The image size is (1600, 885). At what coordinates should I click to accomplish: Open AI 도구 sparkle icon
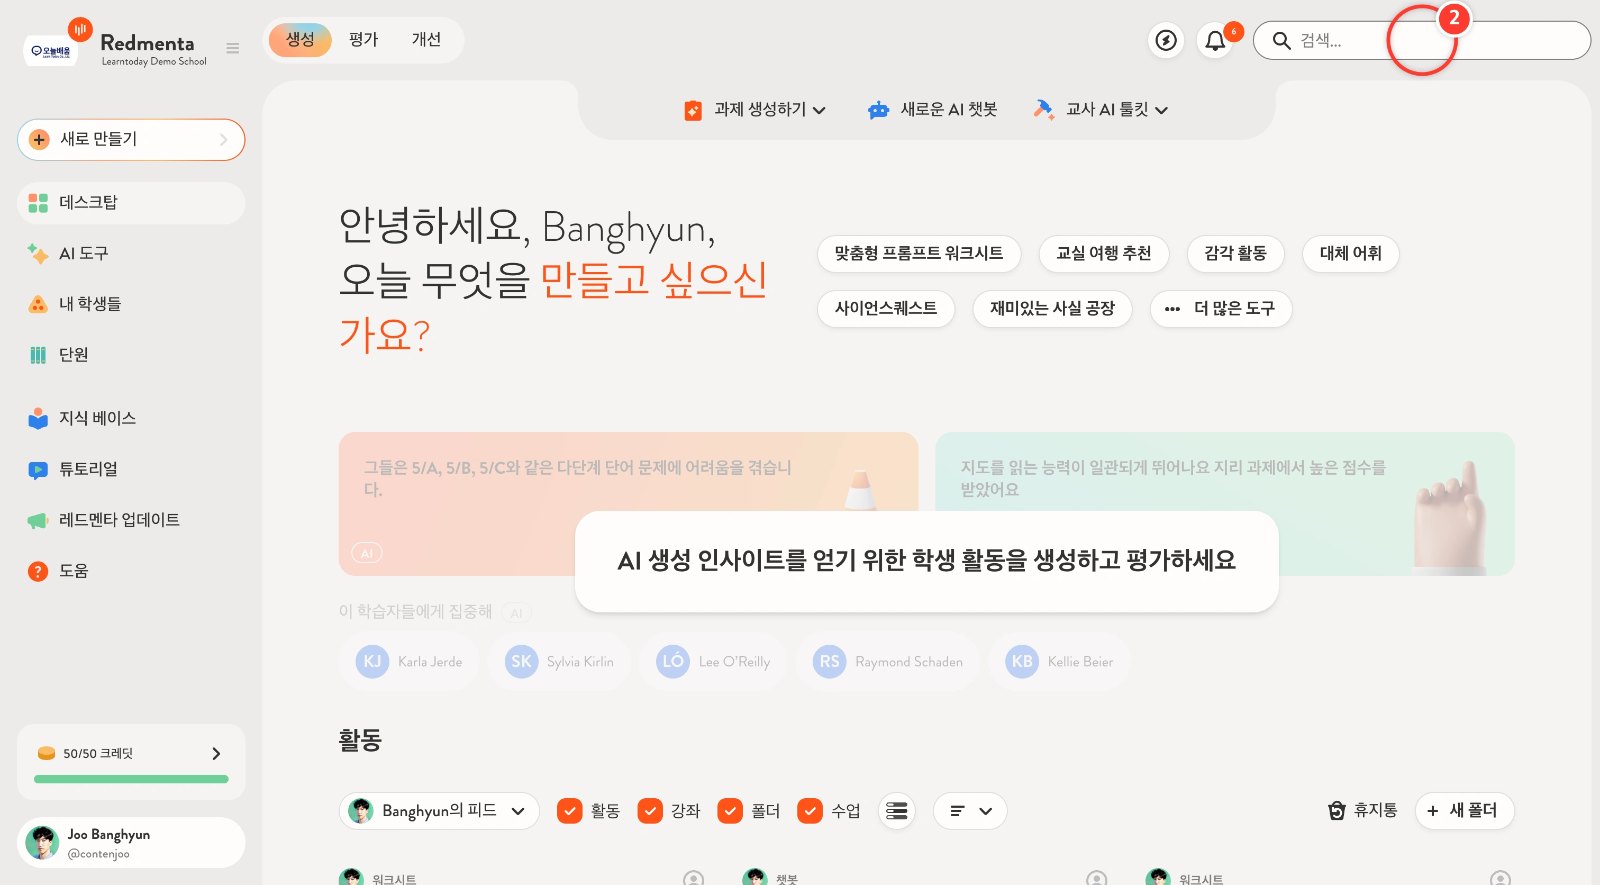(38, 254)
